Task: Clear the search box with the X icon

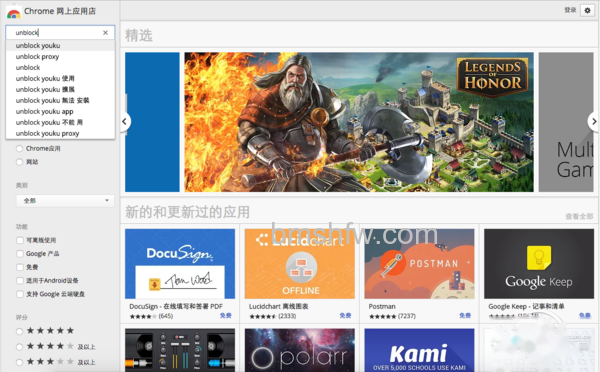Action: tap(105, 33)
